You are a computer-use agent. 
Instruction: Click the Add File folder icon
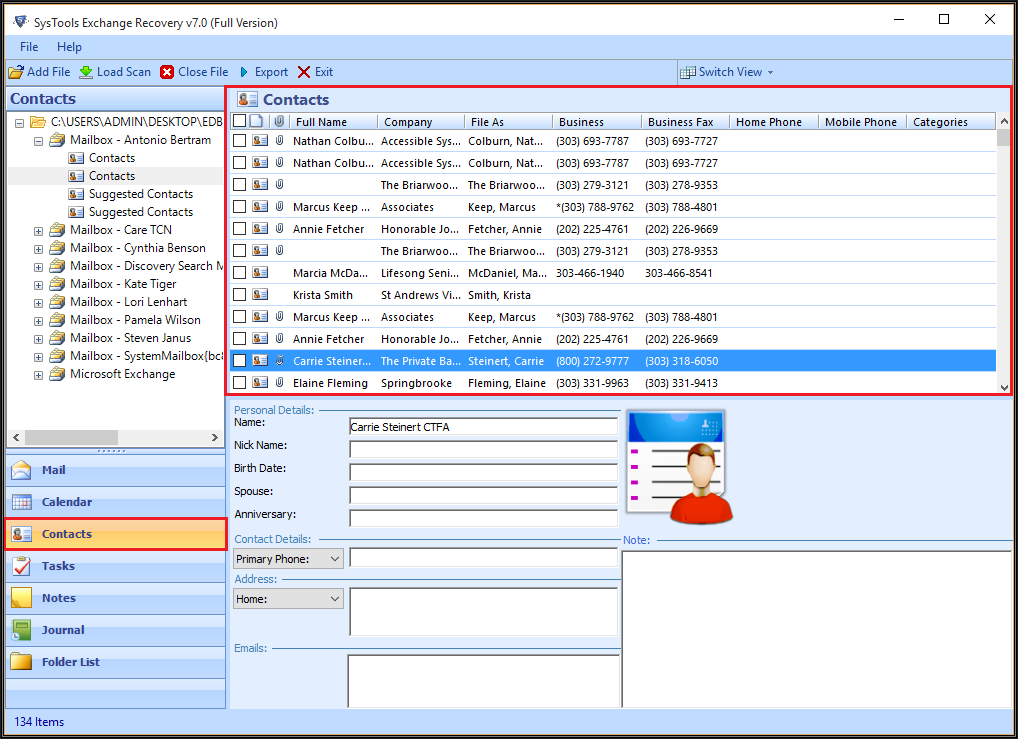[x=16, y=72]
